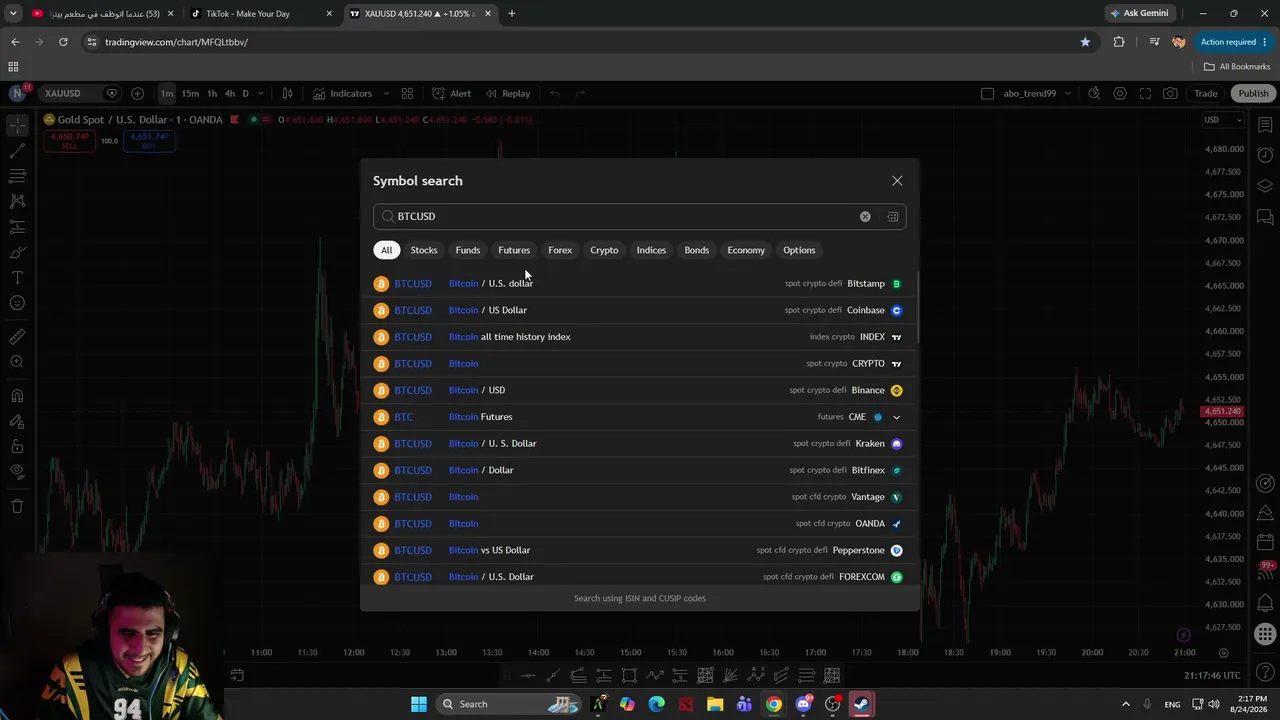Select the Forex filter tab

[560, 250]
